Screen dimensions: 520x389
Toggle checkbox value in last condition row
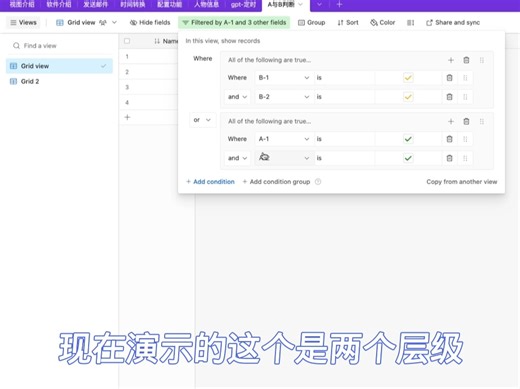(408, 158)
